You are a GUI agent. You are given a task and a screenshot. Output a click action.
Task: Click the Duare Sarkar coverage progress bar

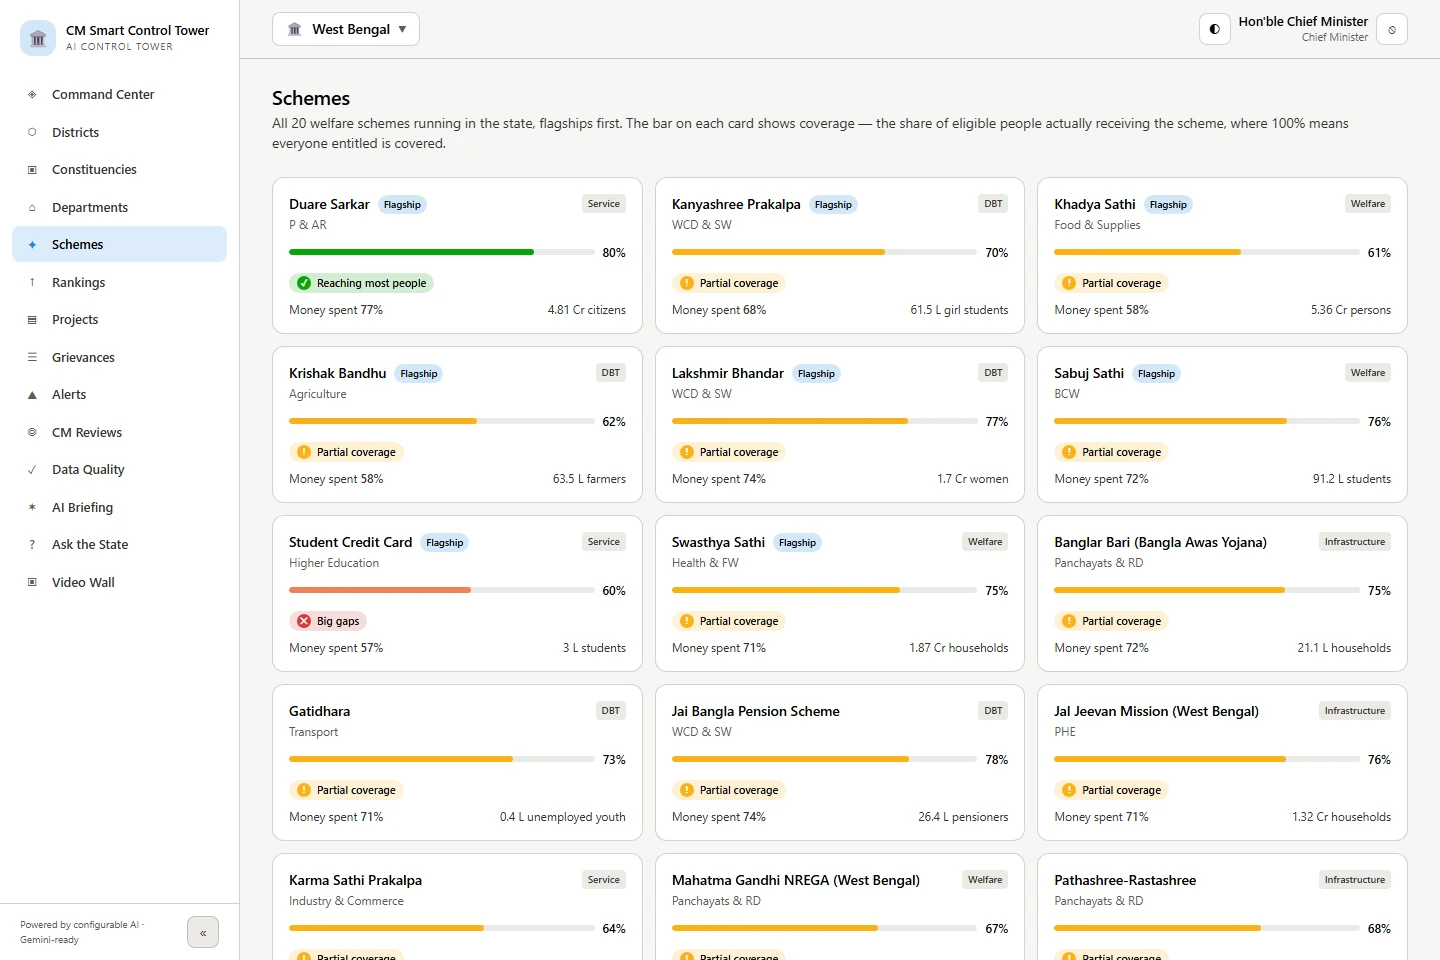pos(442,252)
